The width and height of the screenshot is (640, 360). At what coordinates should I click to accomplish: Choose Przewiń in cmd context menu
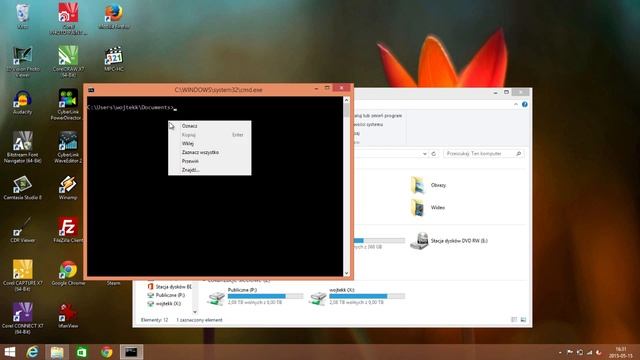(x=209, y=161)
